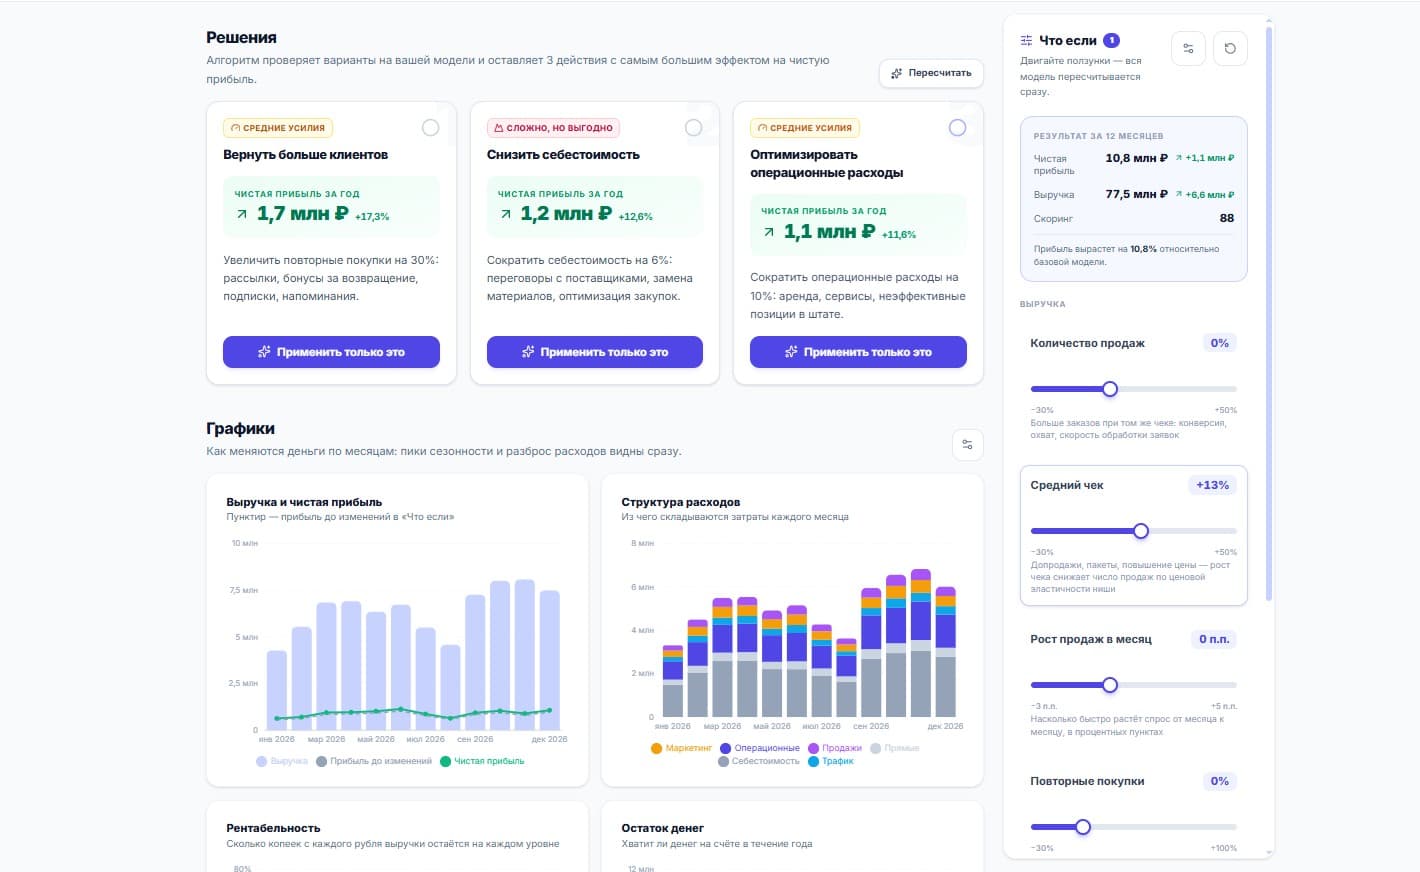Show the Прямые expenses series

tap(895, 748)
